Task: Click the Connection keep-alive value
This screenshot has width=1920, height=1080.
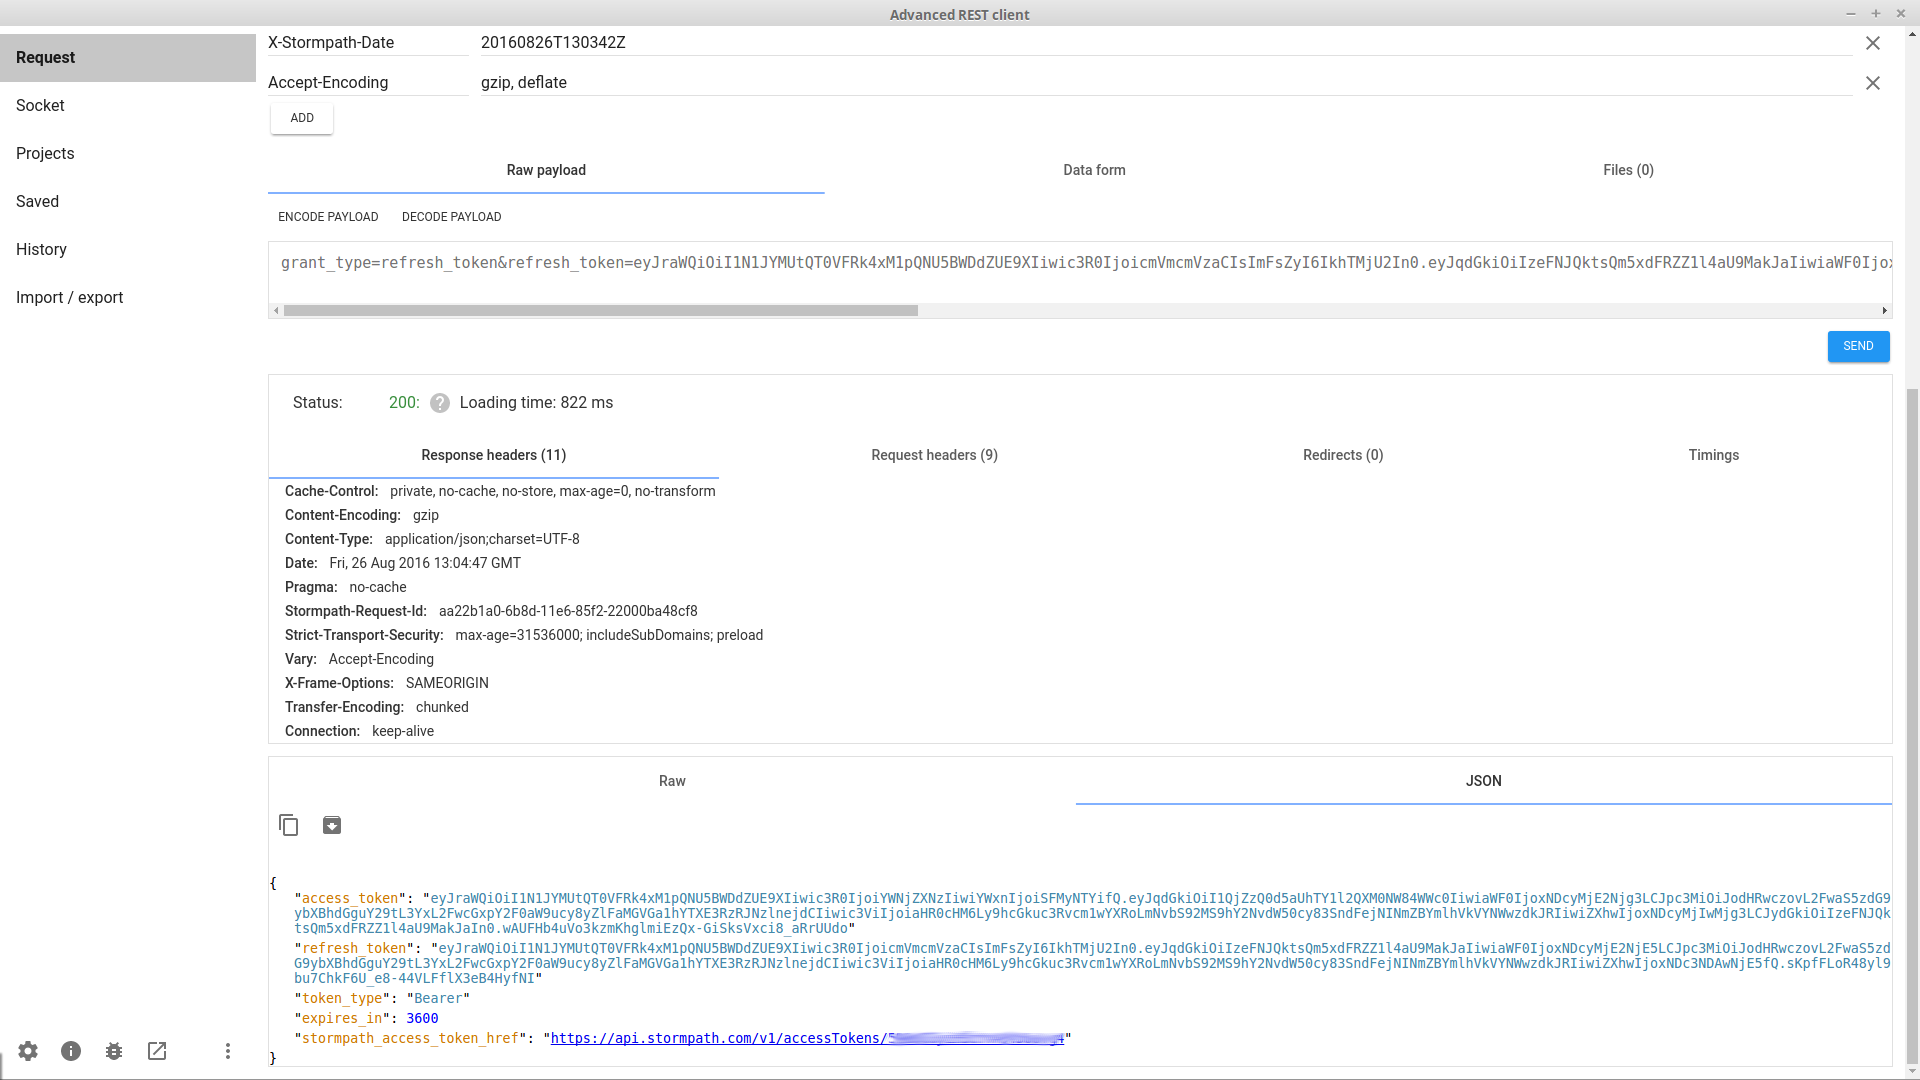Action: pyautogui.click(x=403, y=731)
